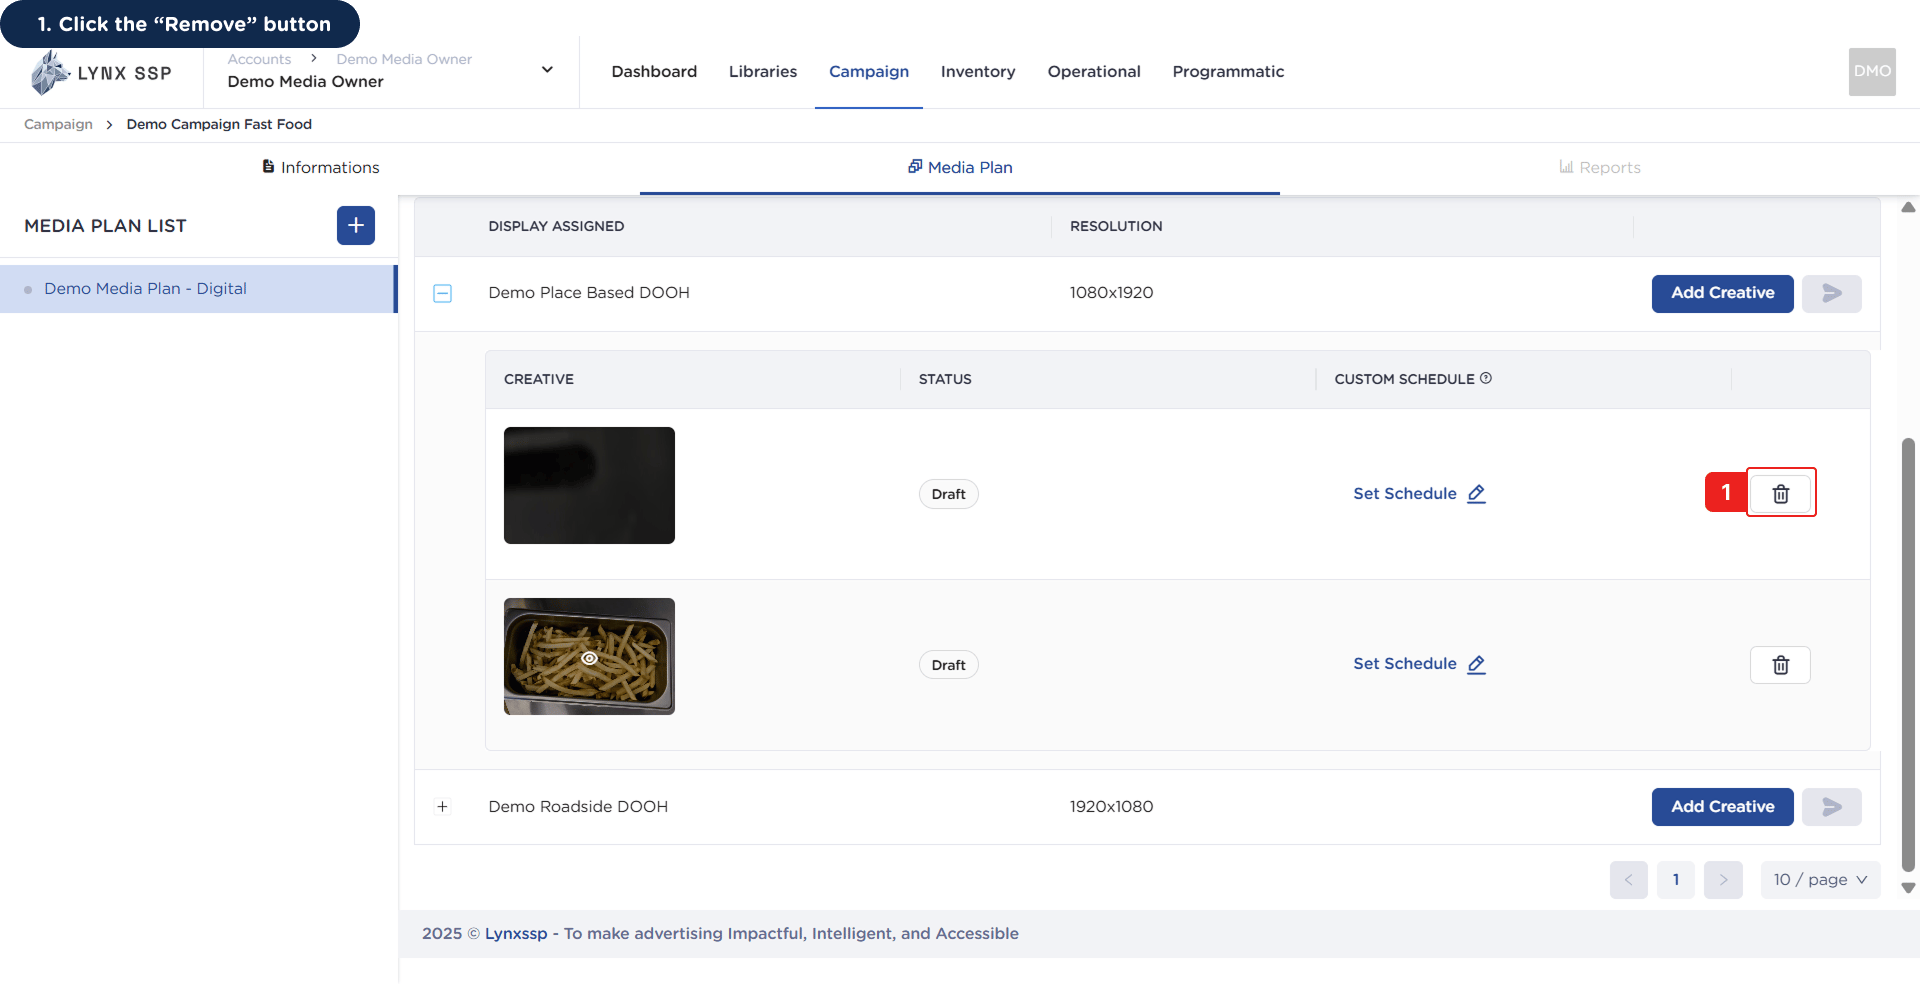Open the Inventory menu
The image size is (1920, 984).
978,72
